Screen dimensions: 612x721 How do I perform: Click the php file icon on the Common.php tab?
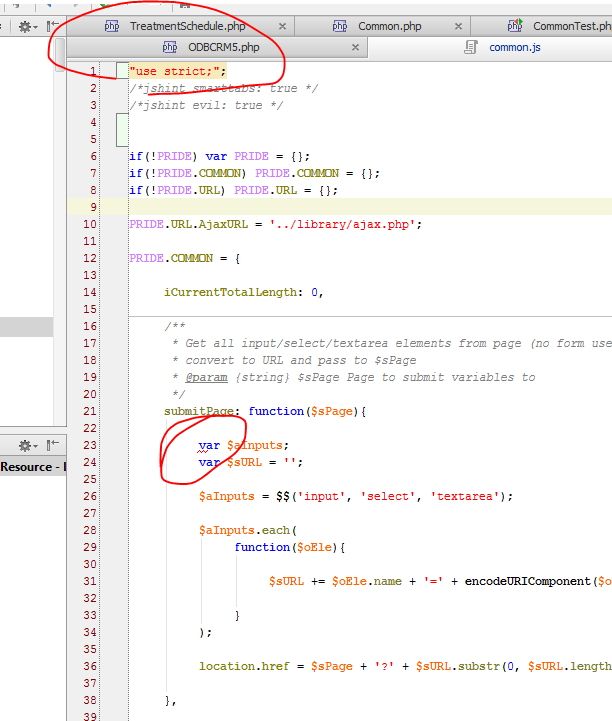tap(340, 26)
